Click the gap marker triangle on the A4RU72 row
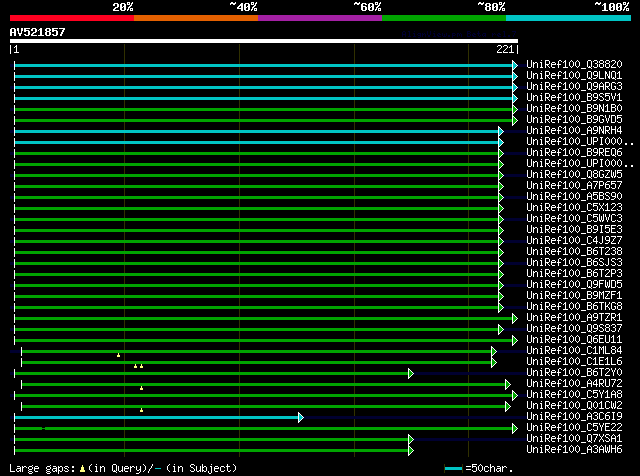Screen dimensions: 640x476 point(142,388)
